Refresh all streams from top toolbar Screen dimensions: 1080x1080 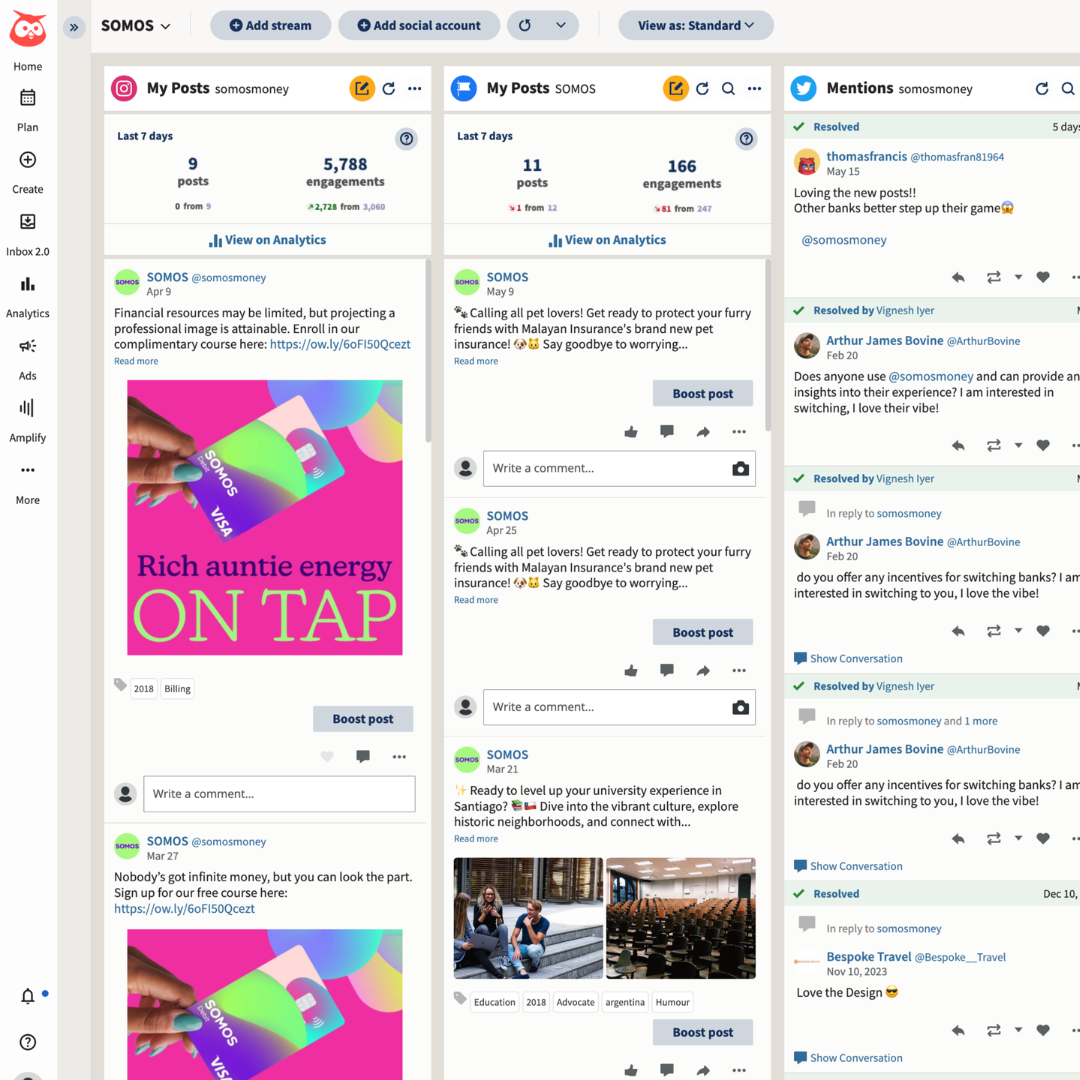[525, 25]
